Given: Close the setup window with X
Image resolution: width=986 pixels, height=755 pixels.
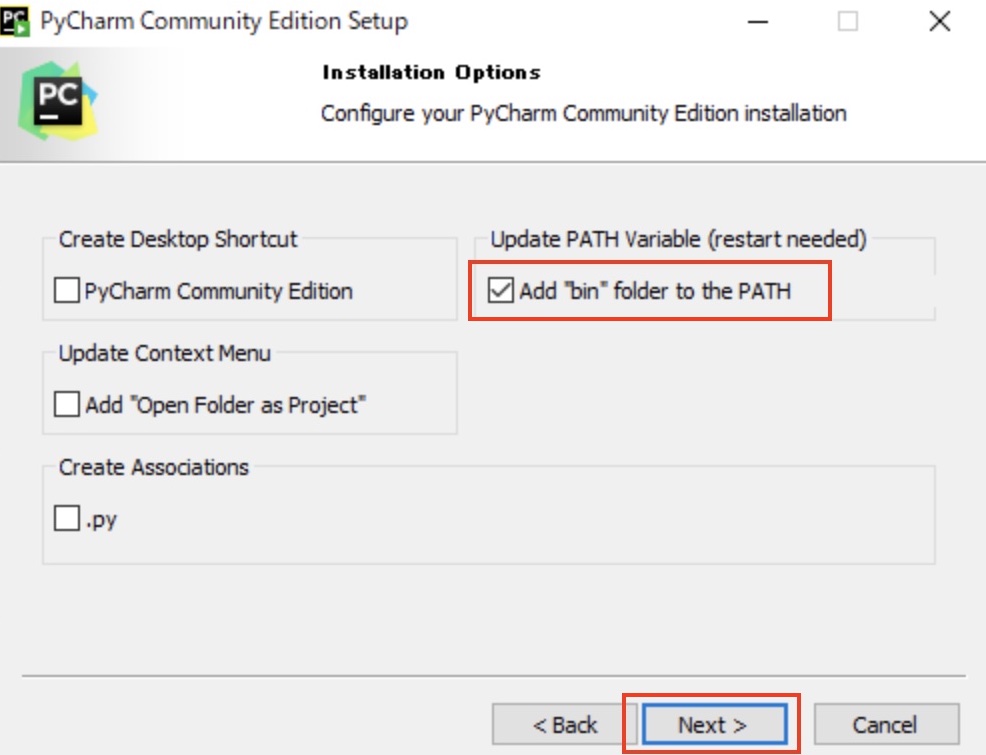Looking at the screenshot, I should 939,21.
